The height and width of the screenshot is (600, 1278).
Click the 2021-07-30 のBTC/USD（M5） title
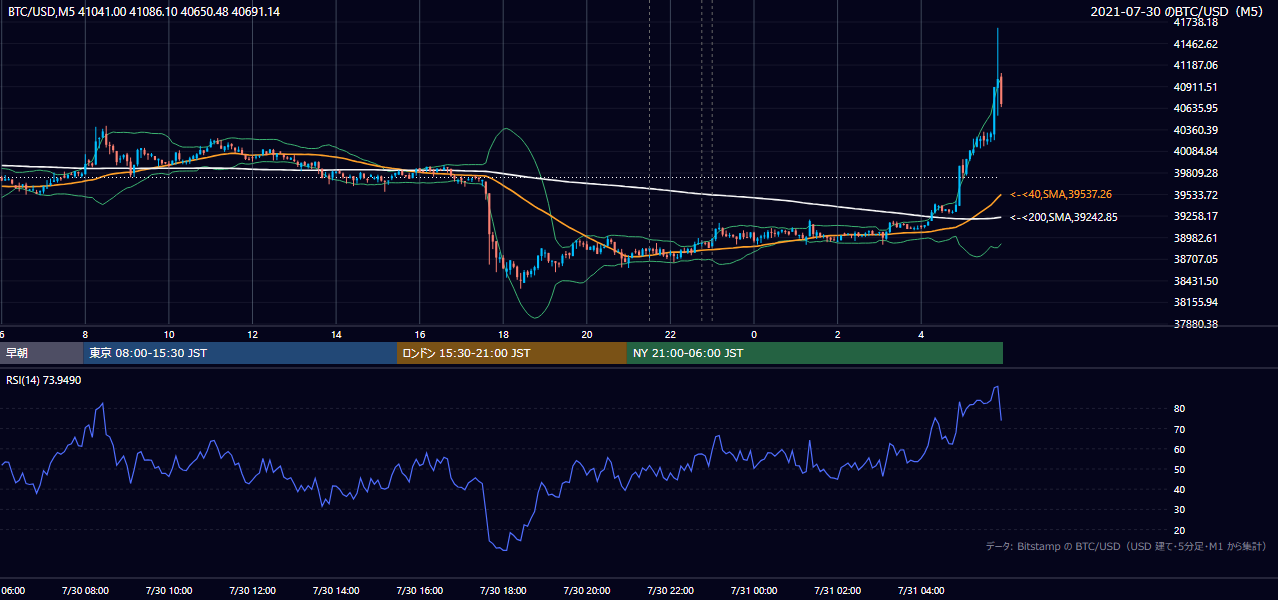coord(1178,12)
